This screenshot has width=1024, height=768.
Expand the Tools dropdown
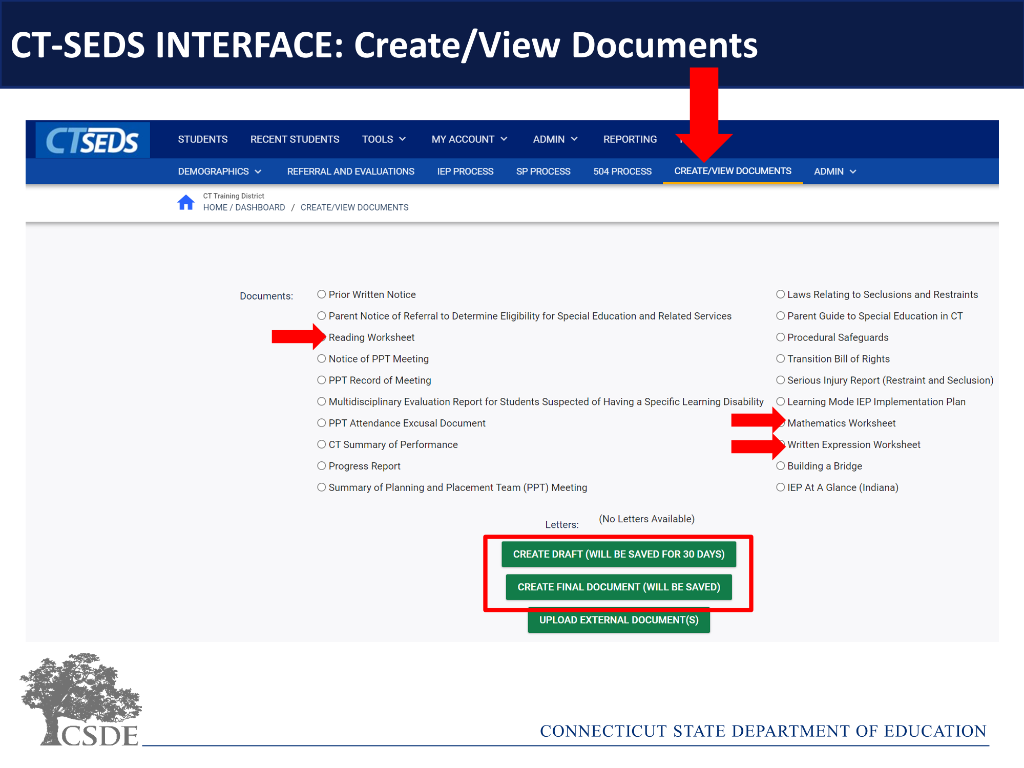[384, 139]
